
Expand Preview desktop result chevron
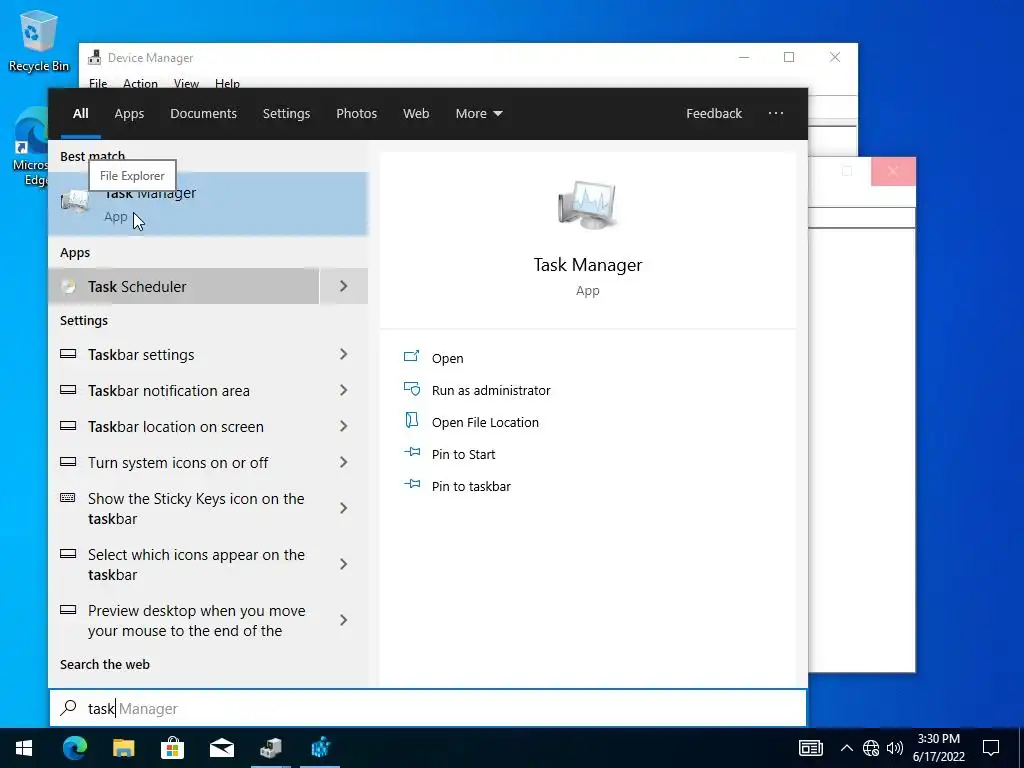(344, 620)
